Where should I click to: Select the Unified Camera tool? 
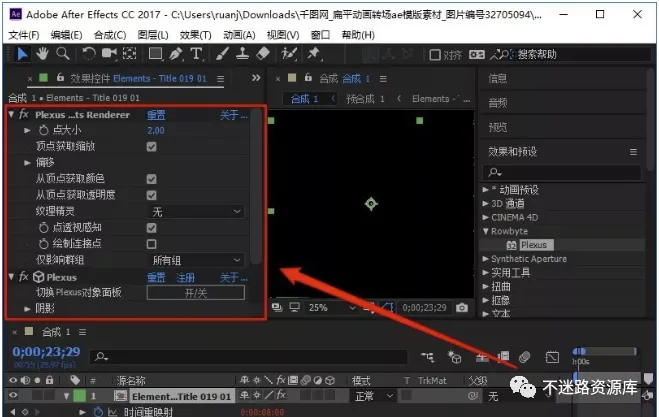point(110,54)
